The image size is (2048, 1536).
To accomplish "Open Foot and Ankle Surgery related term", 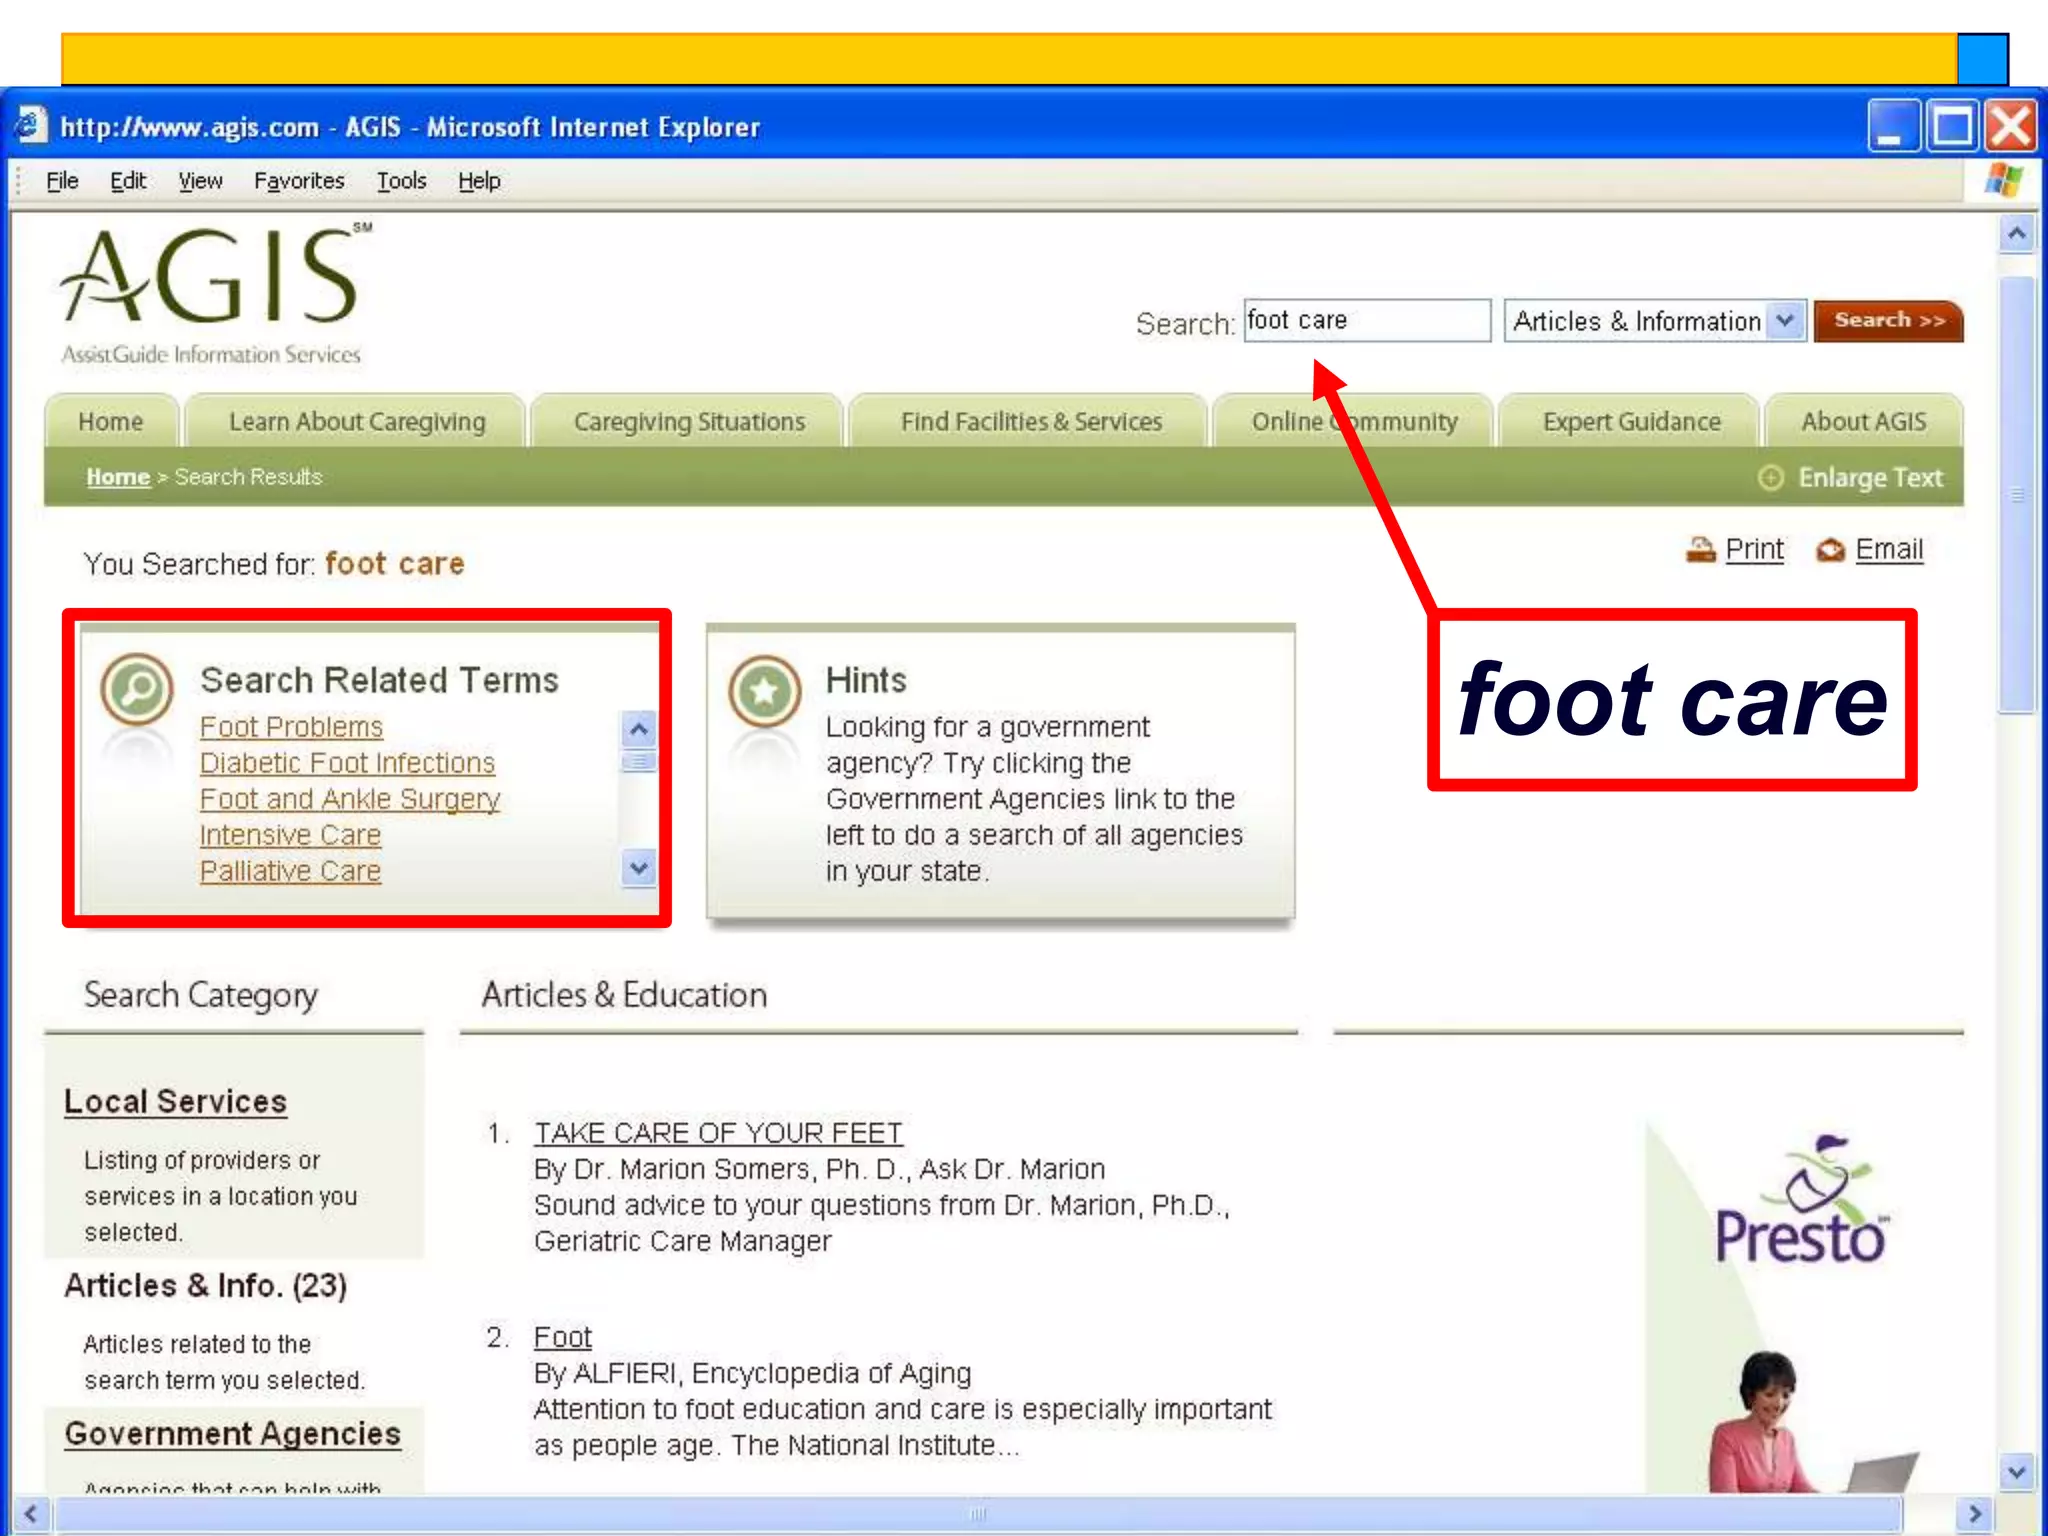I will [350, 799].
